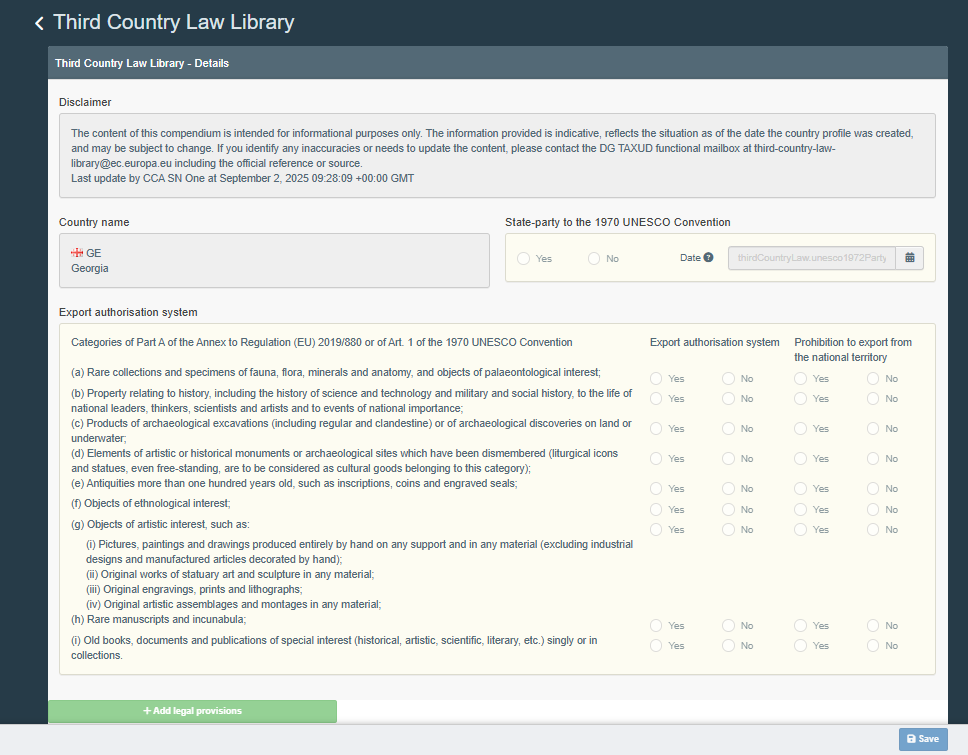
Task: Choose export prohibition Yes for antiquities row
Action: 801,489
